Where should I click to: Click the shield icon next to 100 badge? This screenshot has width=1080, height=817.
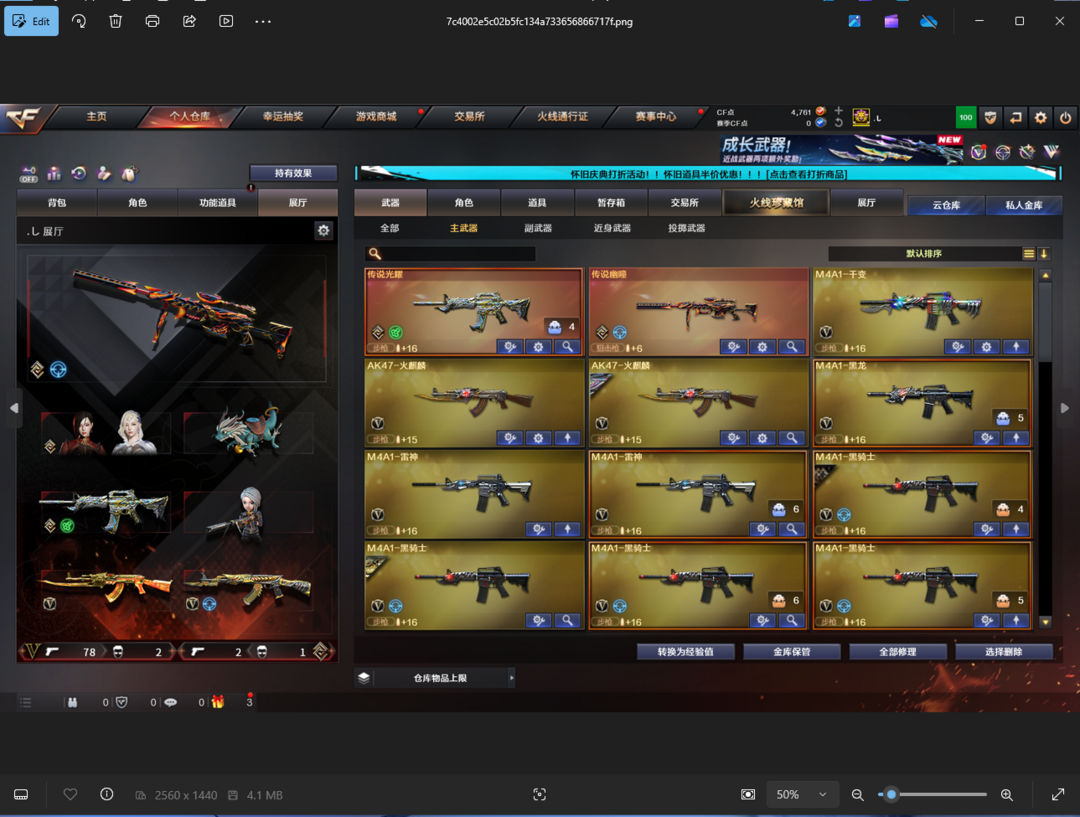pyautogui.click(x=990, y=118)
